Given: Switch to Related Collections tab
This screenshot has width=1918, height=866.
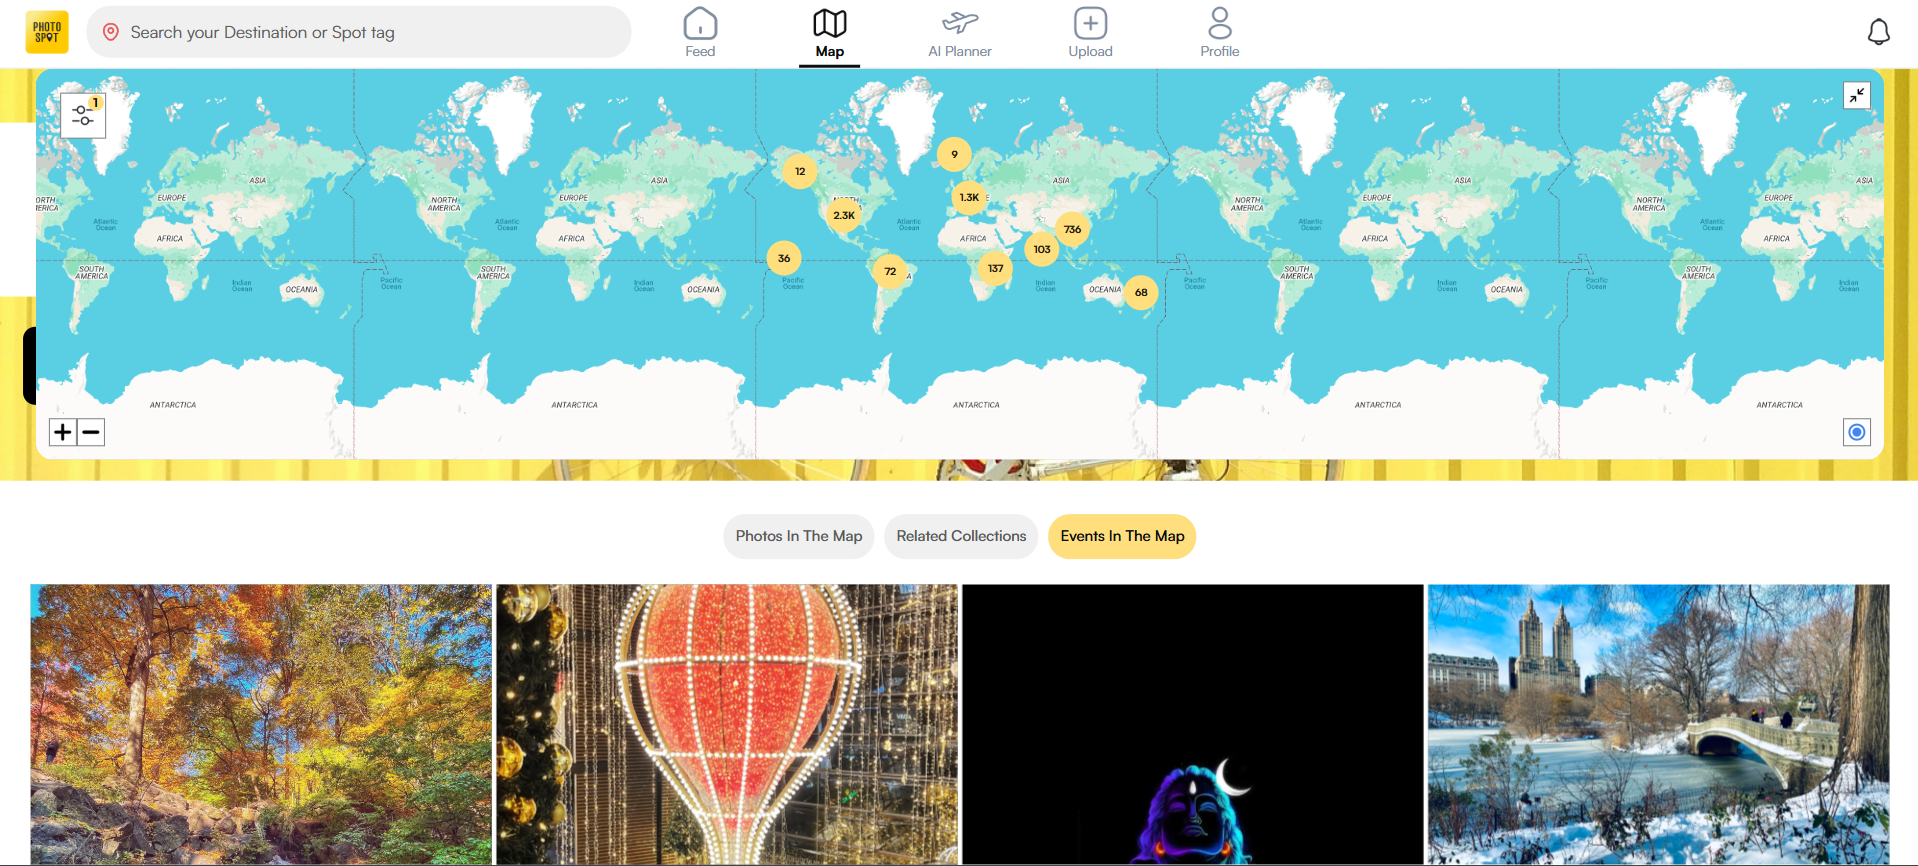Looking at the screenshot, I should [961, 536].
